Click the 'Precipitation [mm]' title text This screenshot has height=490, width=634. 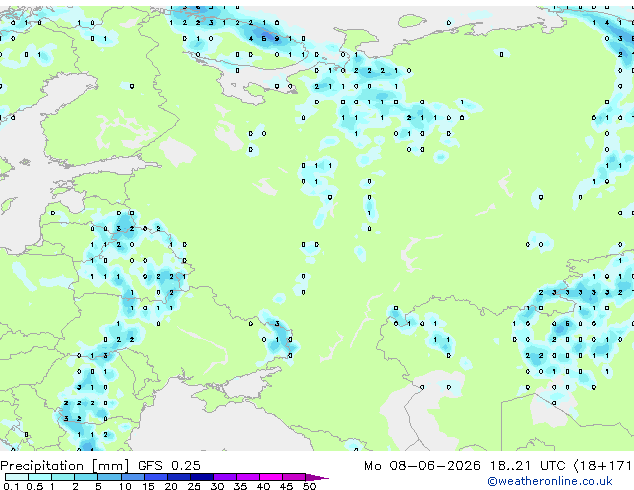pyautogui.click(x=64, y=466)
